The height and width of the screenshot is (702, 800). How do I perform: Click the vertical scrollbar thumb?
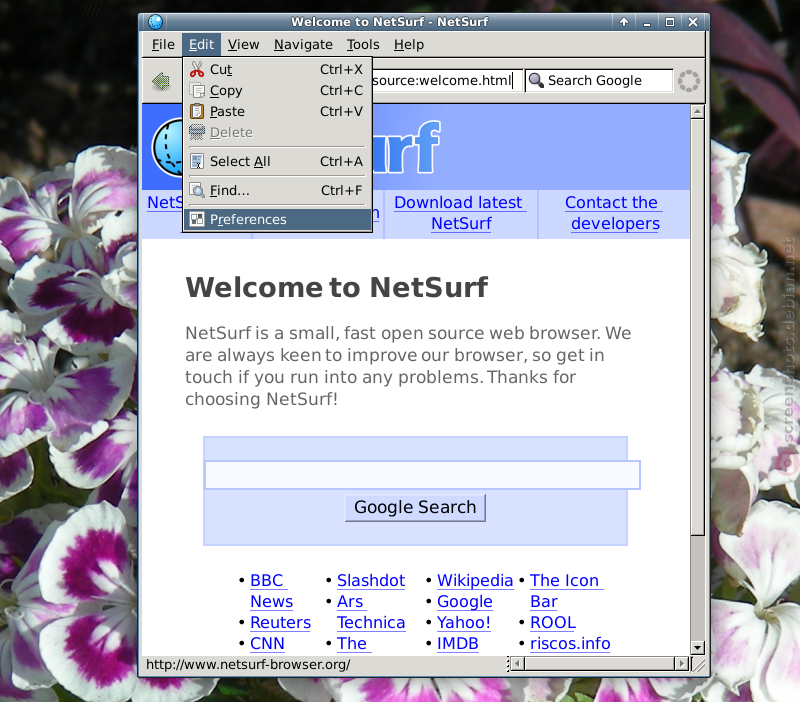click(697, 328)
